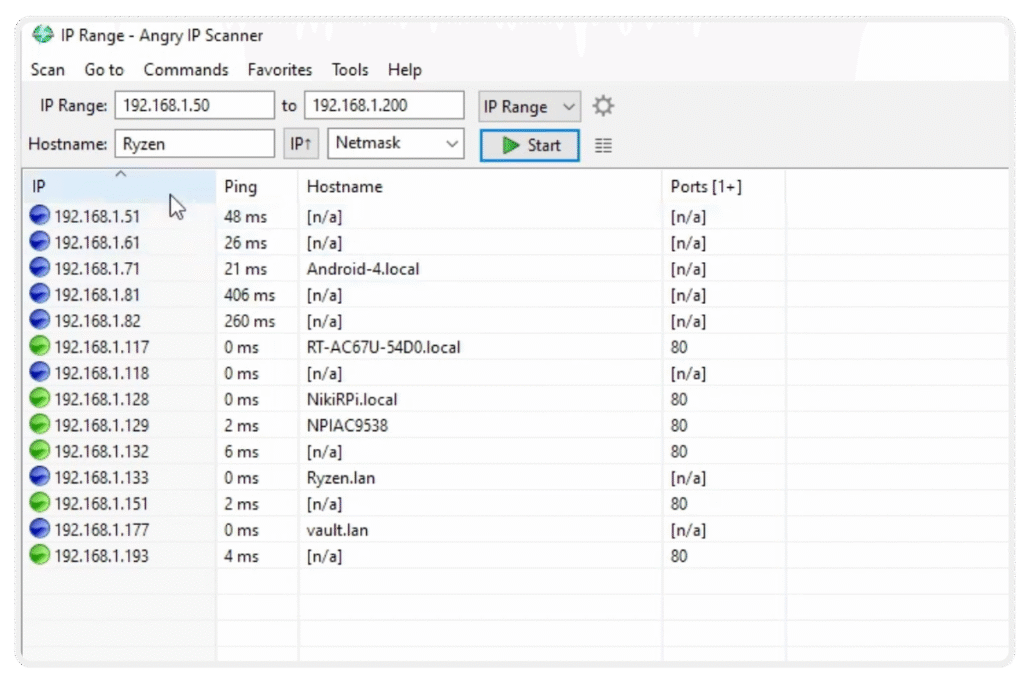Select hostname Android-4.local
Viewport: 1024px width, 683px height.
362,269
